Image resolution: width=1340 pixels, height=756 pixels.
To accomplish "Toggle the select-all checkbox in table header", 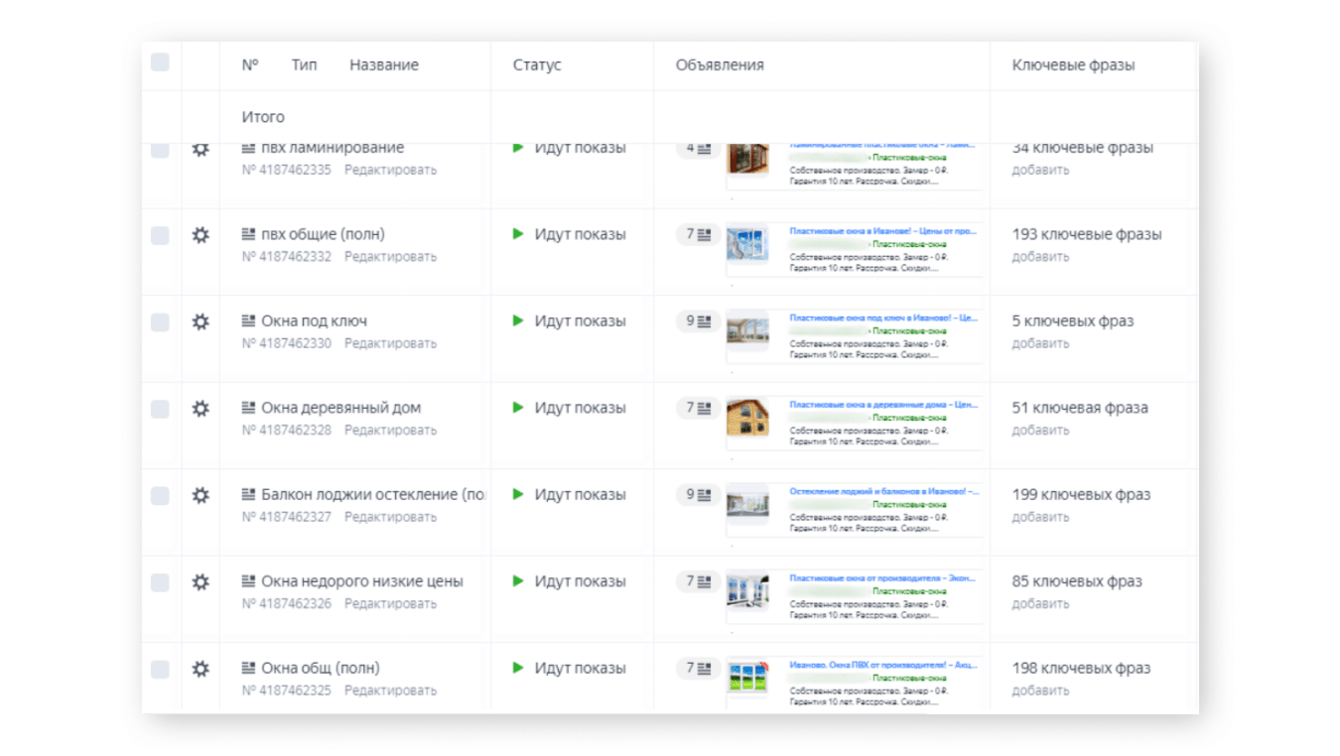I will coord(160,63).
